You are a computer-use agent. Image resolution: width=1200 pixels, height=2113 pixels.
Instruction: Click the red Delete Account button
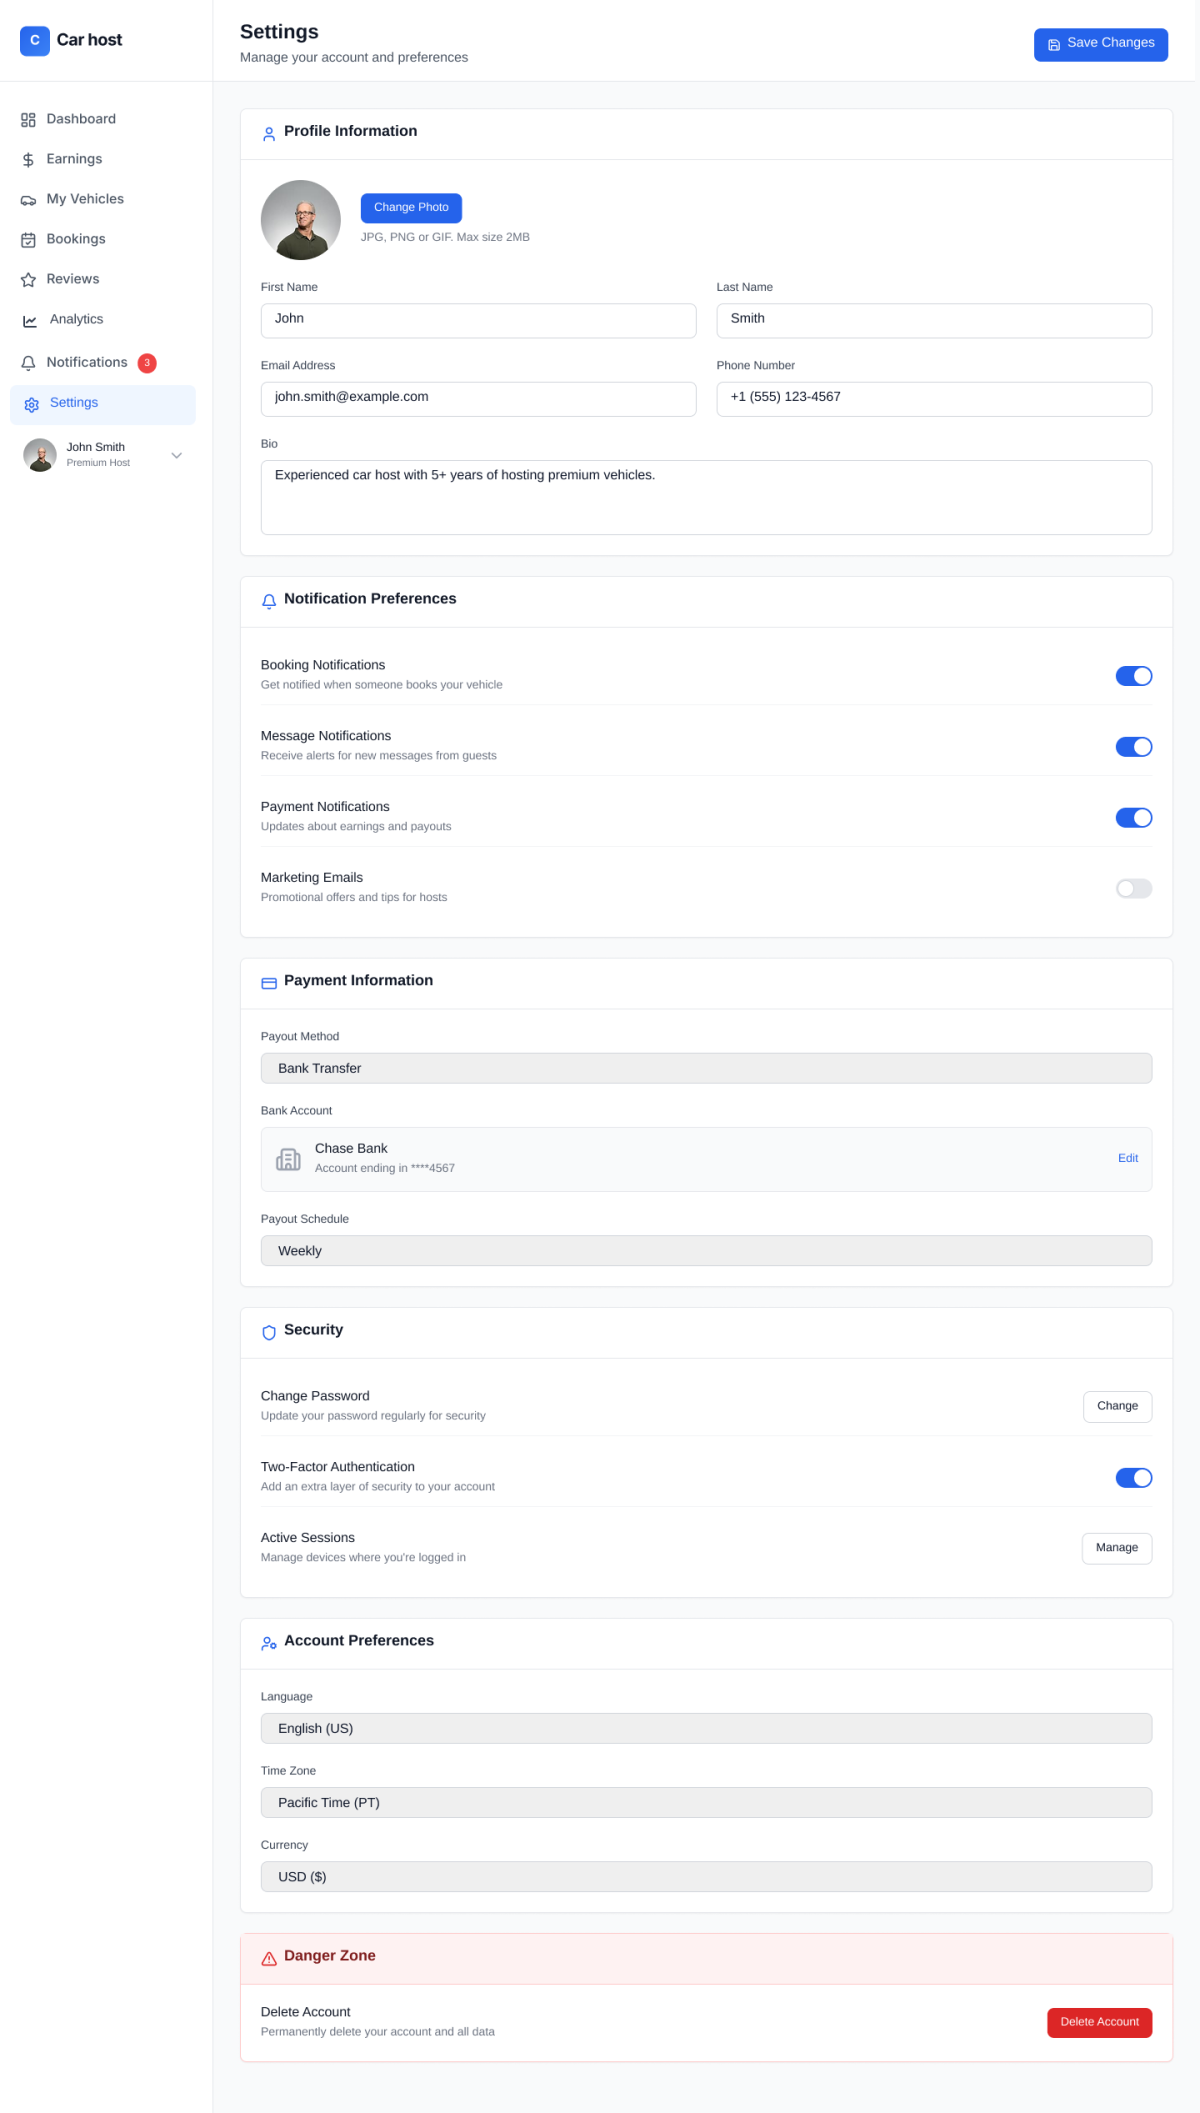pos(1099,2022)
